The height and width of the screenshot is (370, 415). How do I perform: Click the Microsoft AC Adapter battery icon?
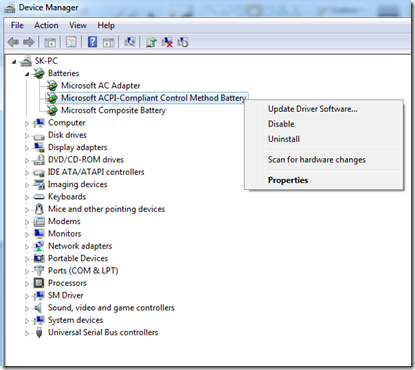(52, 86)
